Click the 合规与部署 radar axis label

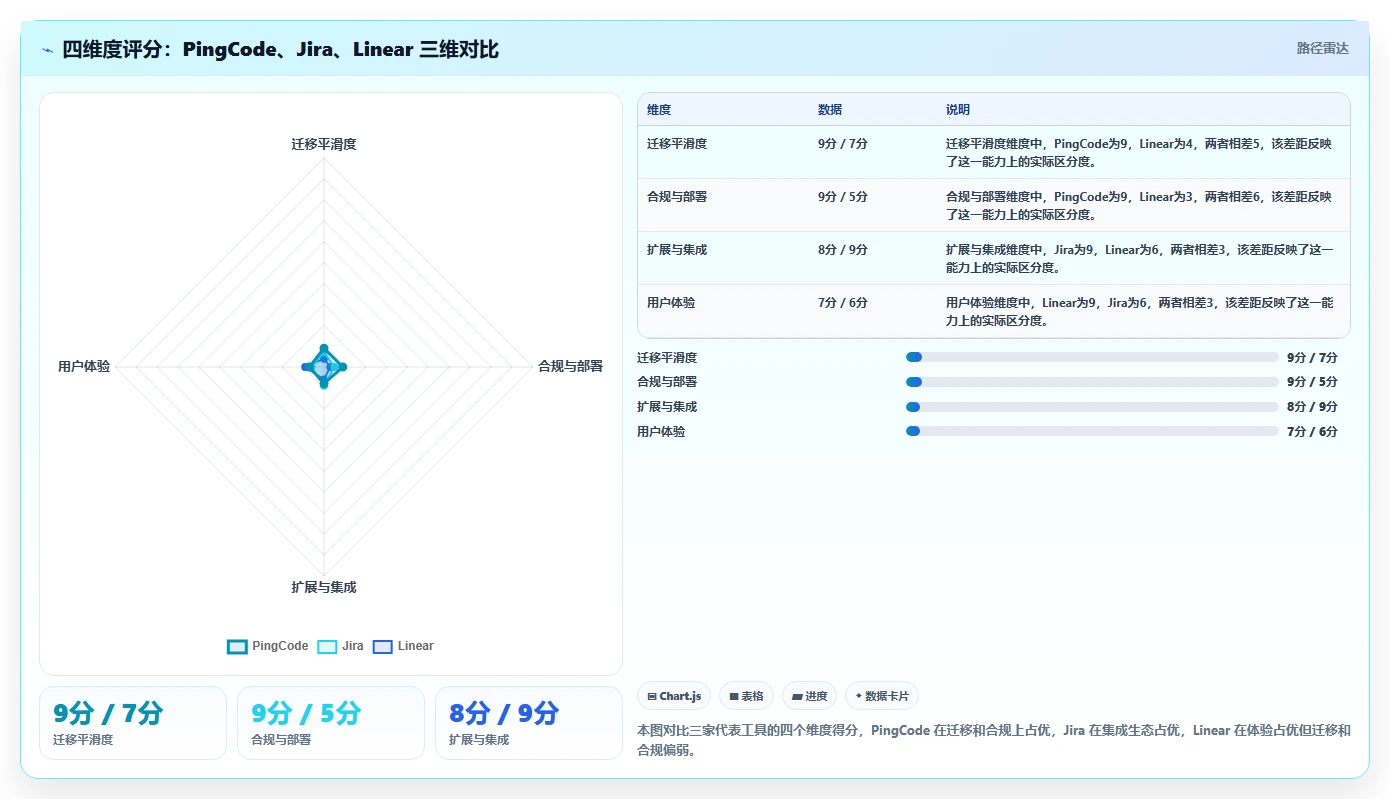[570, 367]
